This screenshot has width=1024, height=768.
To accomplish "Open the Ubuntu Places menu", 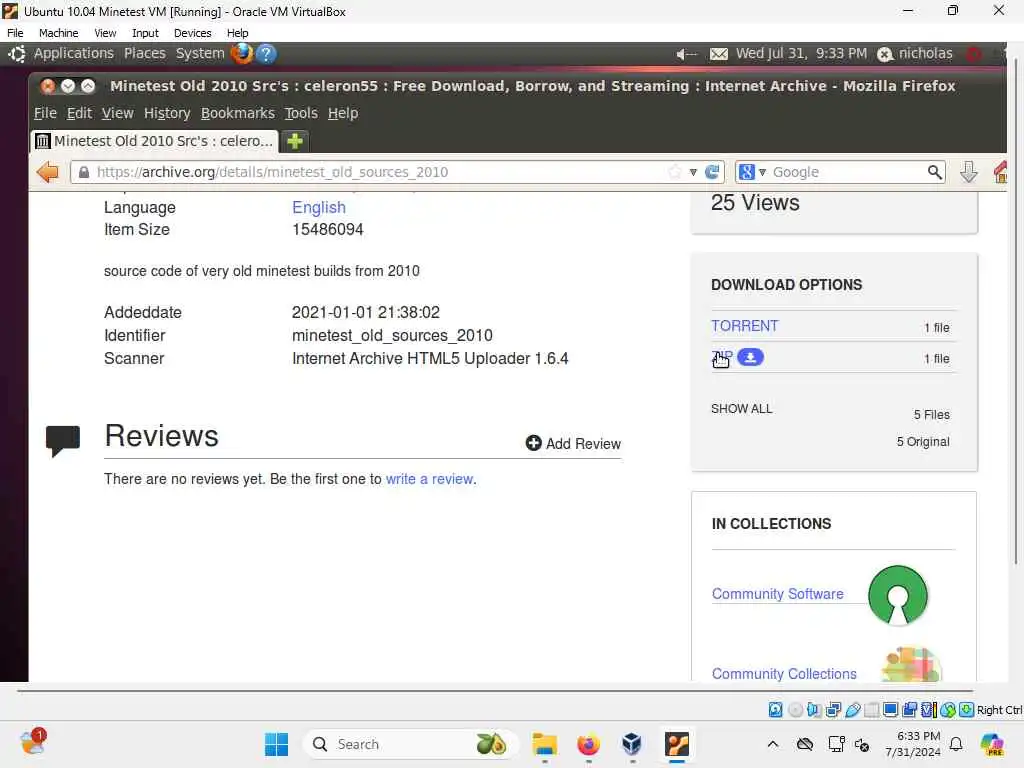I will coord(145,54).
